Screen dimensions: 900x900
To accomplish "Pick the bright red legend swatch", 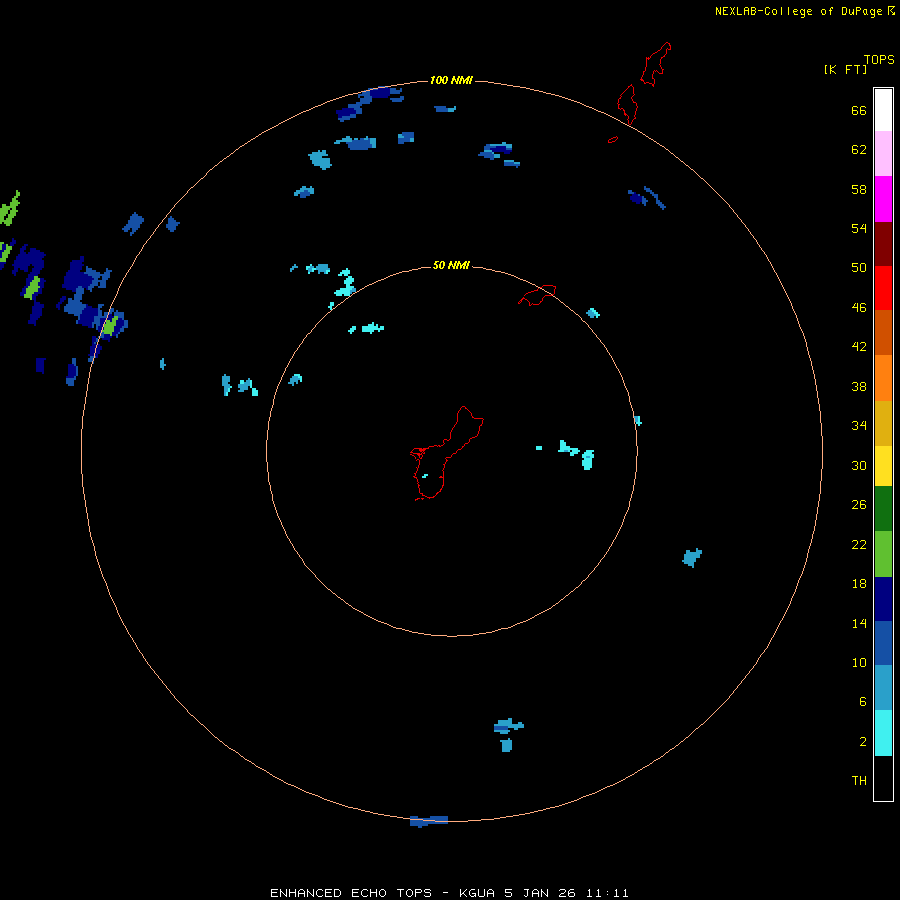I will click(x=883, y=288).
